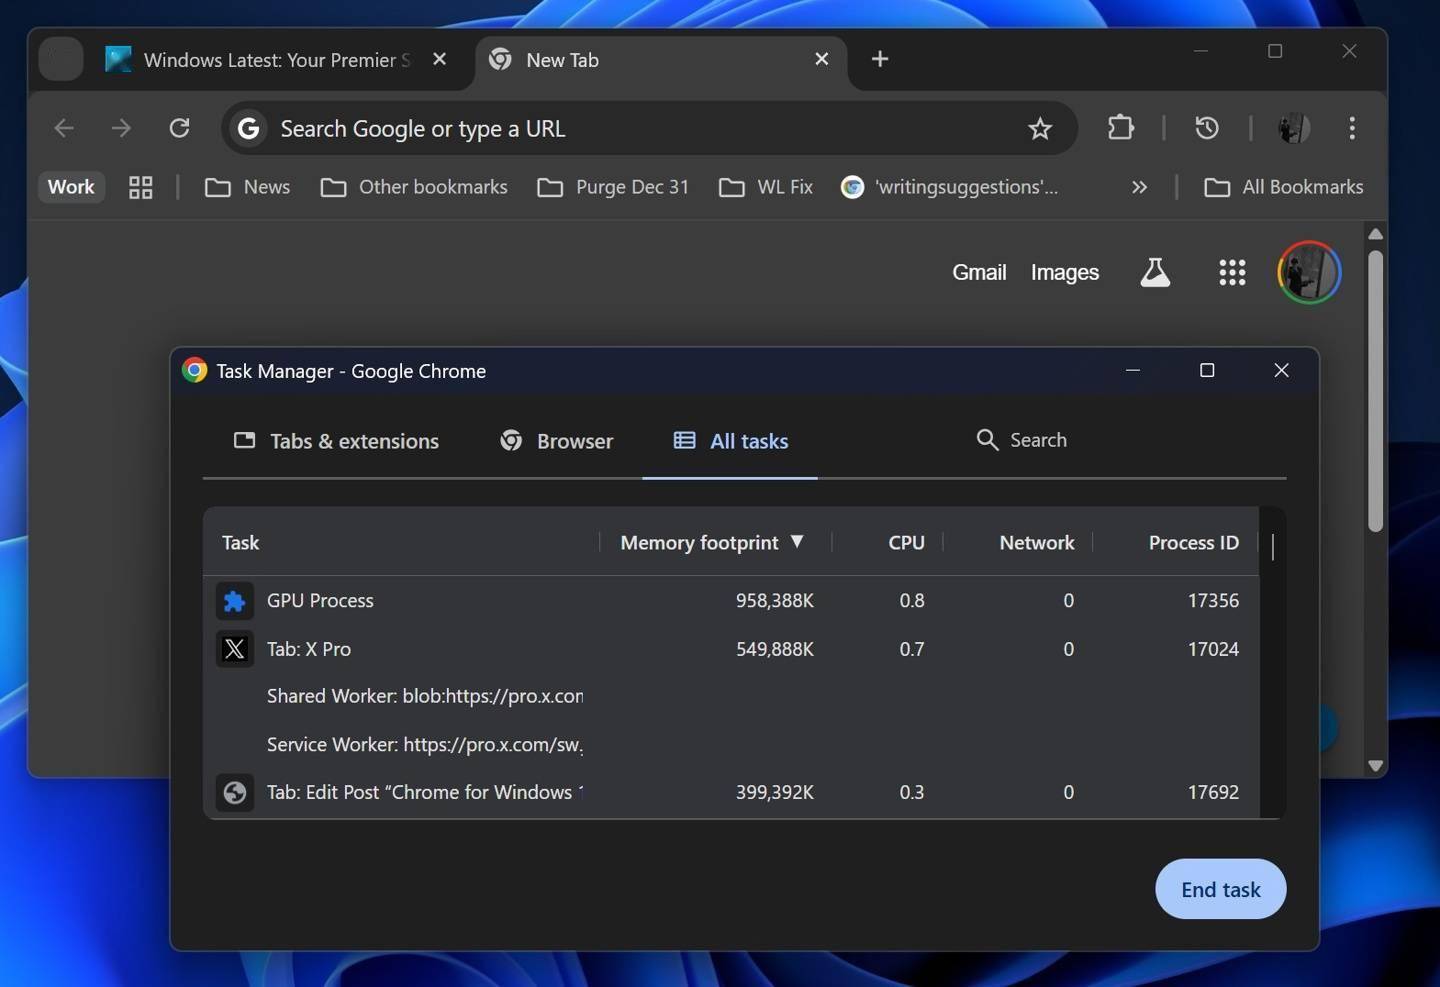
Task: Click the Work tab group chip
Action: [x=71, y=187]
